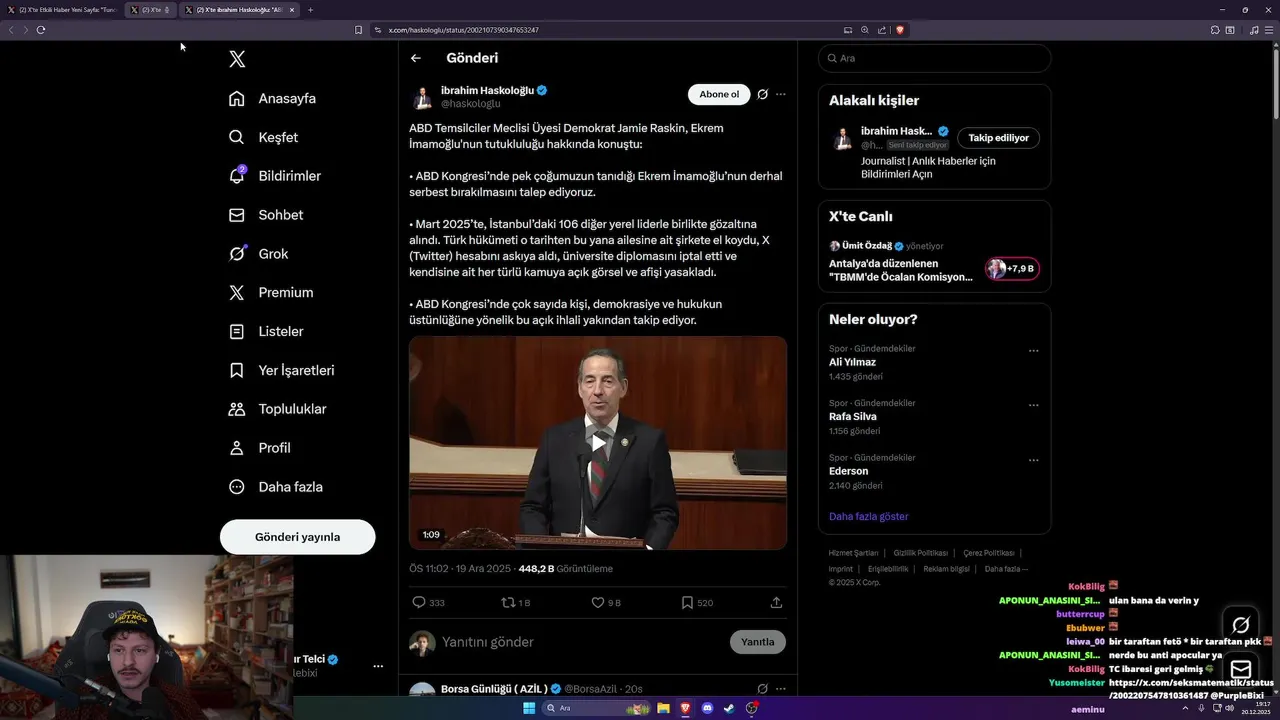This screenshot has width=1280, height=720.
Task: Click share icon under the post
Action: pos(776,602)
